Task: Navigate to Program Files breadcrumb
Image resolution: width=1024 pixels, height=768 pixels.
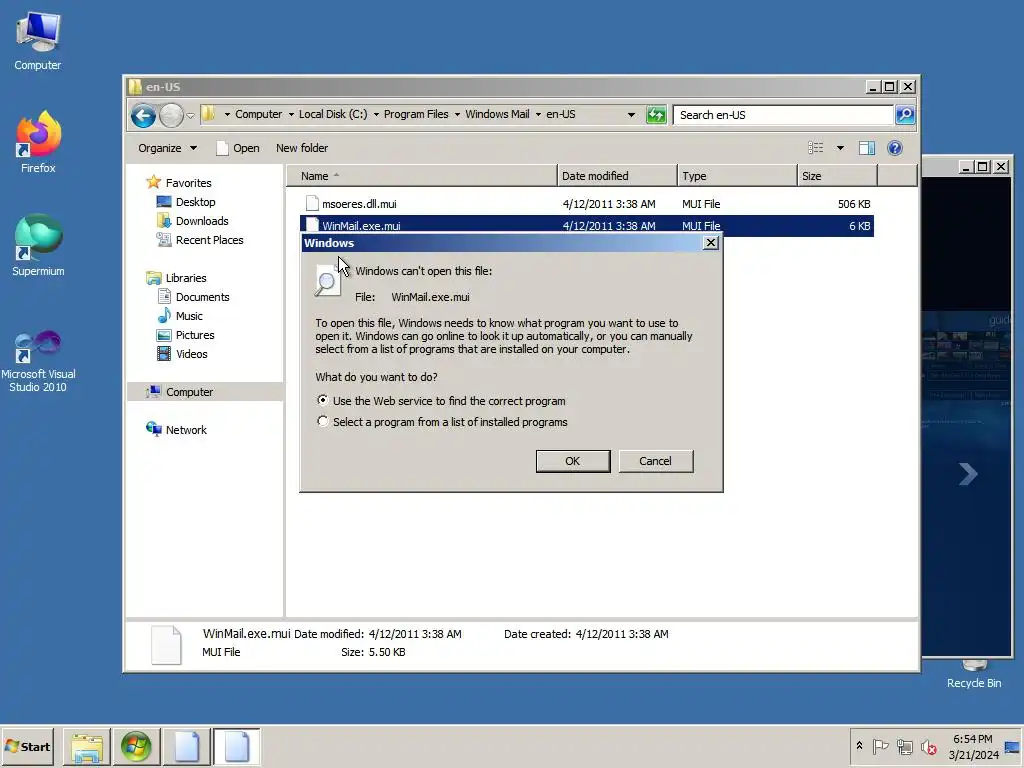Action: pos(416,114)
